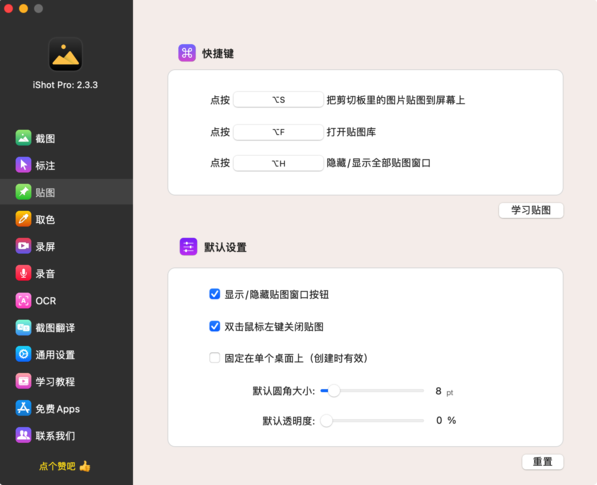The image size is (597, 485).
Task: Open the 免费 Apps store icon
Action: click(x=23, y=408)
